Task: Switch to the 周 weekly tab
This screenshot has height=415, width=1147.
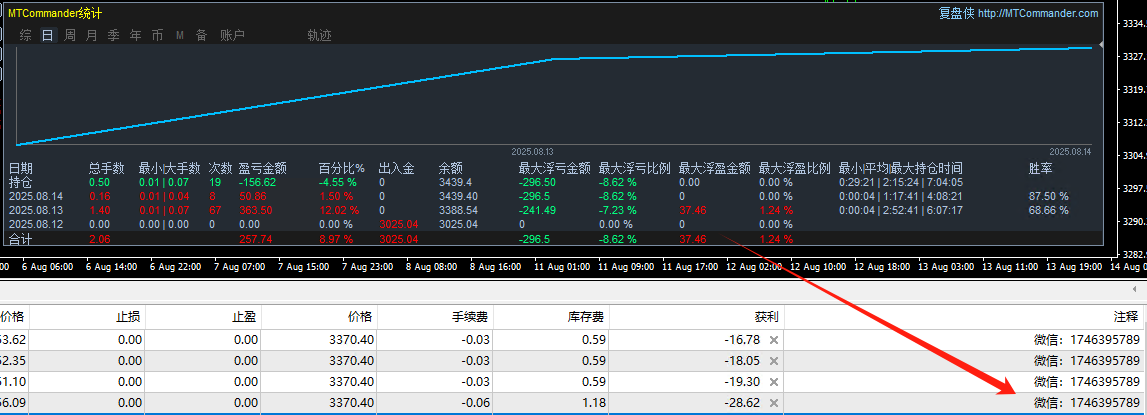Action: click(69, 35)
